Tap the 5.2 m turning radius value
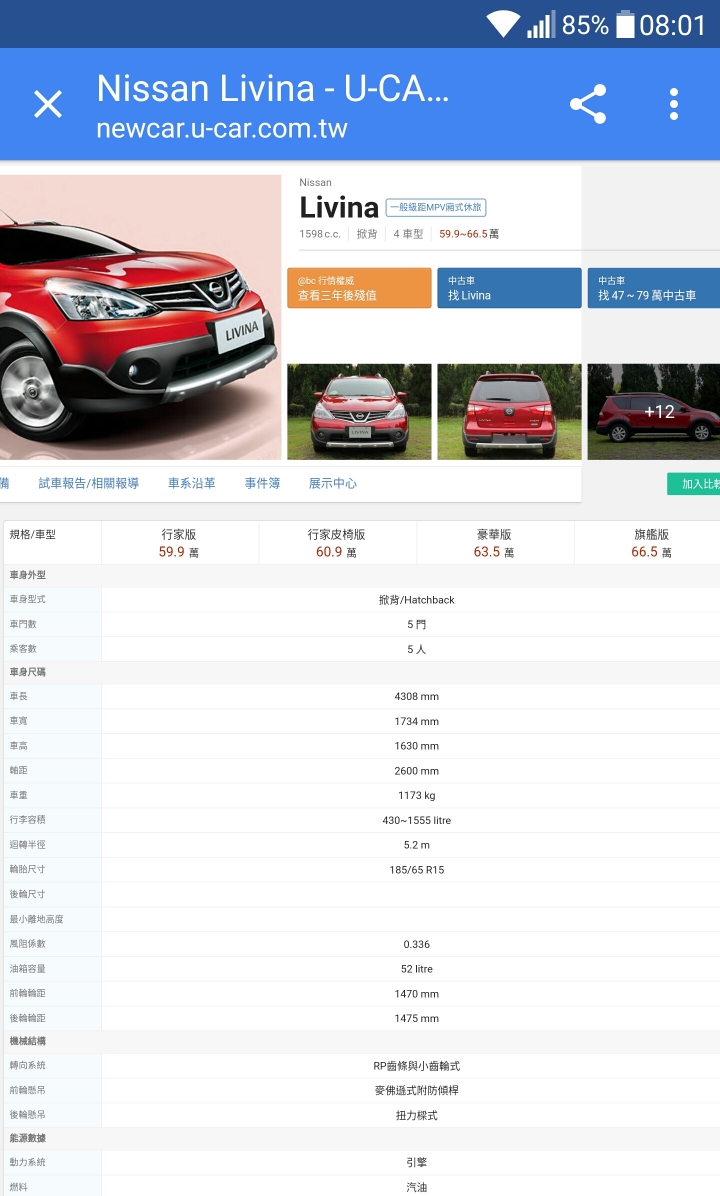The width and height of the screenshot is (720, 1196). pos(416,845)
